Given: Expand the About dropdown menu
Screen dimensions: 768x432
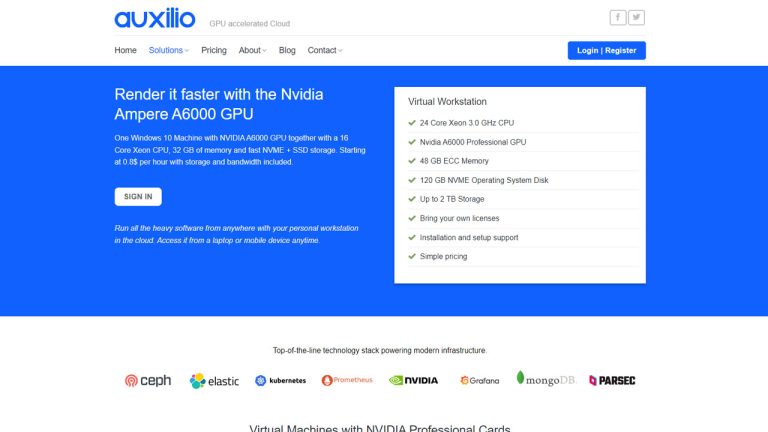Looking at the screenshot, I should coord(252,50).
